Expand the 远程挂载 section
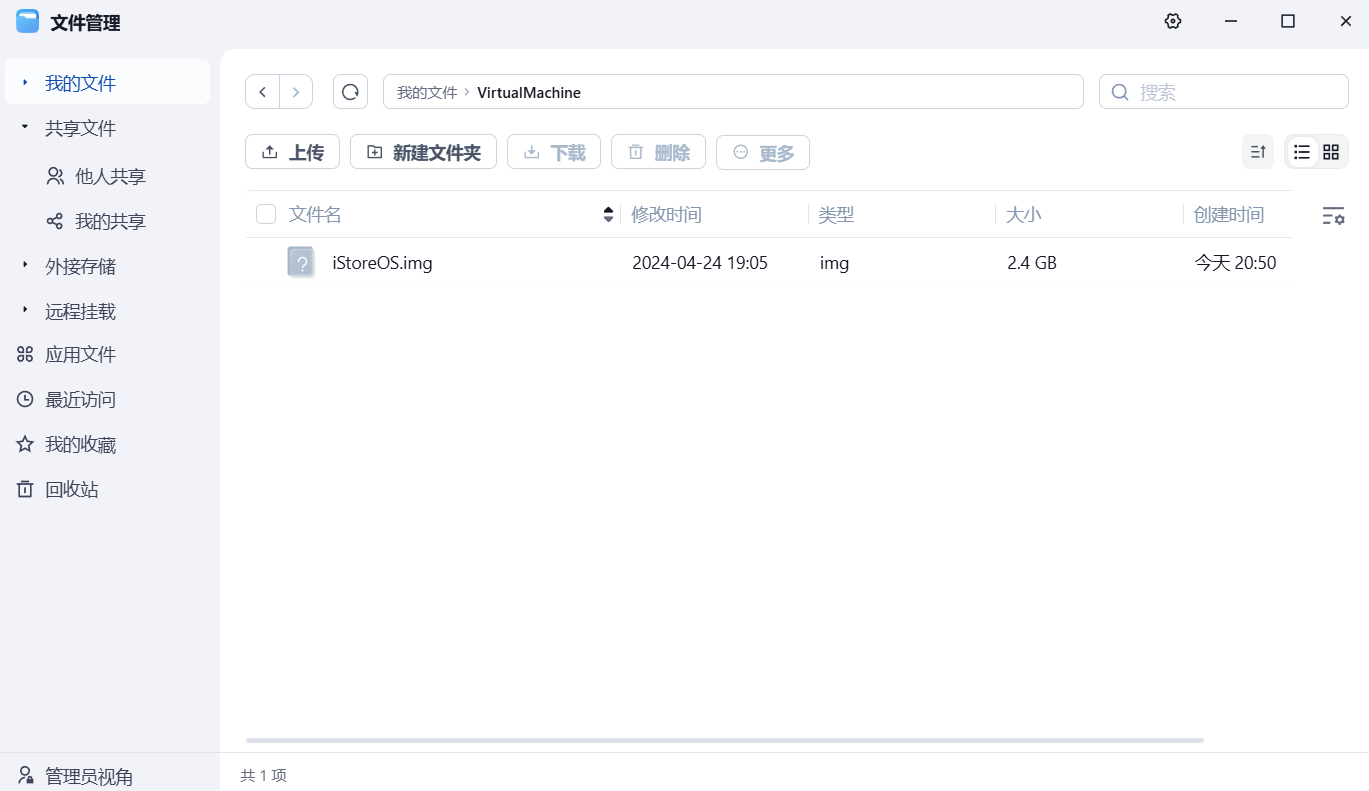Viewport: 1369px width, 791px height. 25,311
